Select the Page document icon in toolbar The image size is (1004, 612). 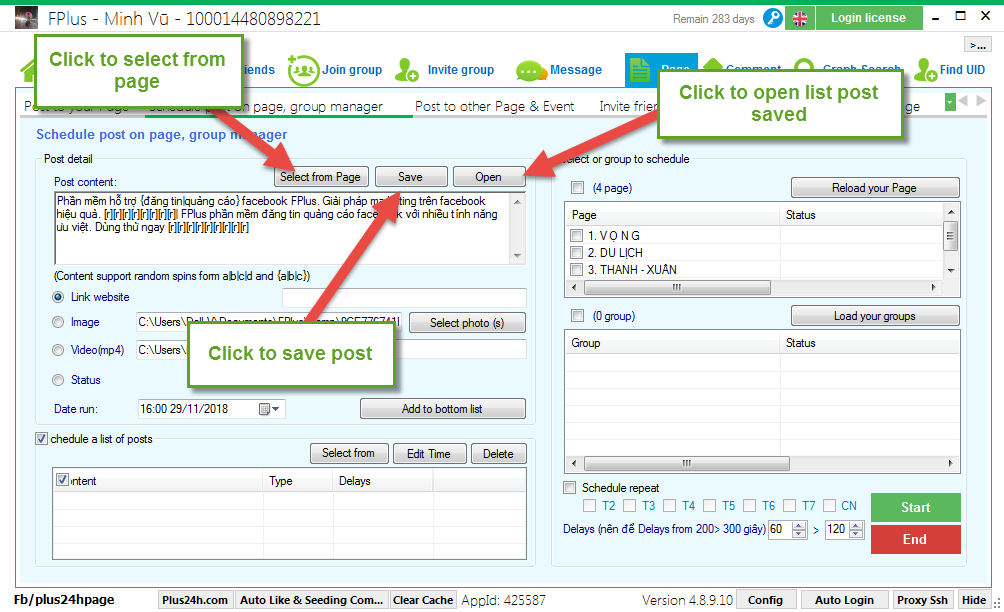pyautogui.click(x=640, y=70)
